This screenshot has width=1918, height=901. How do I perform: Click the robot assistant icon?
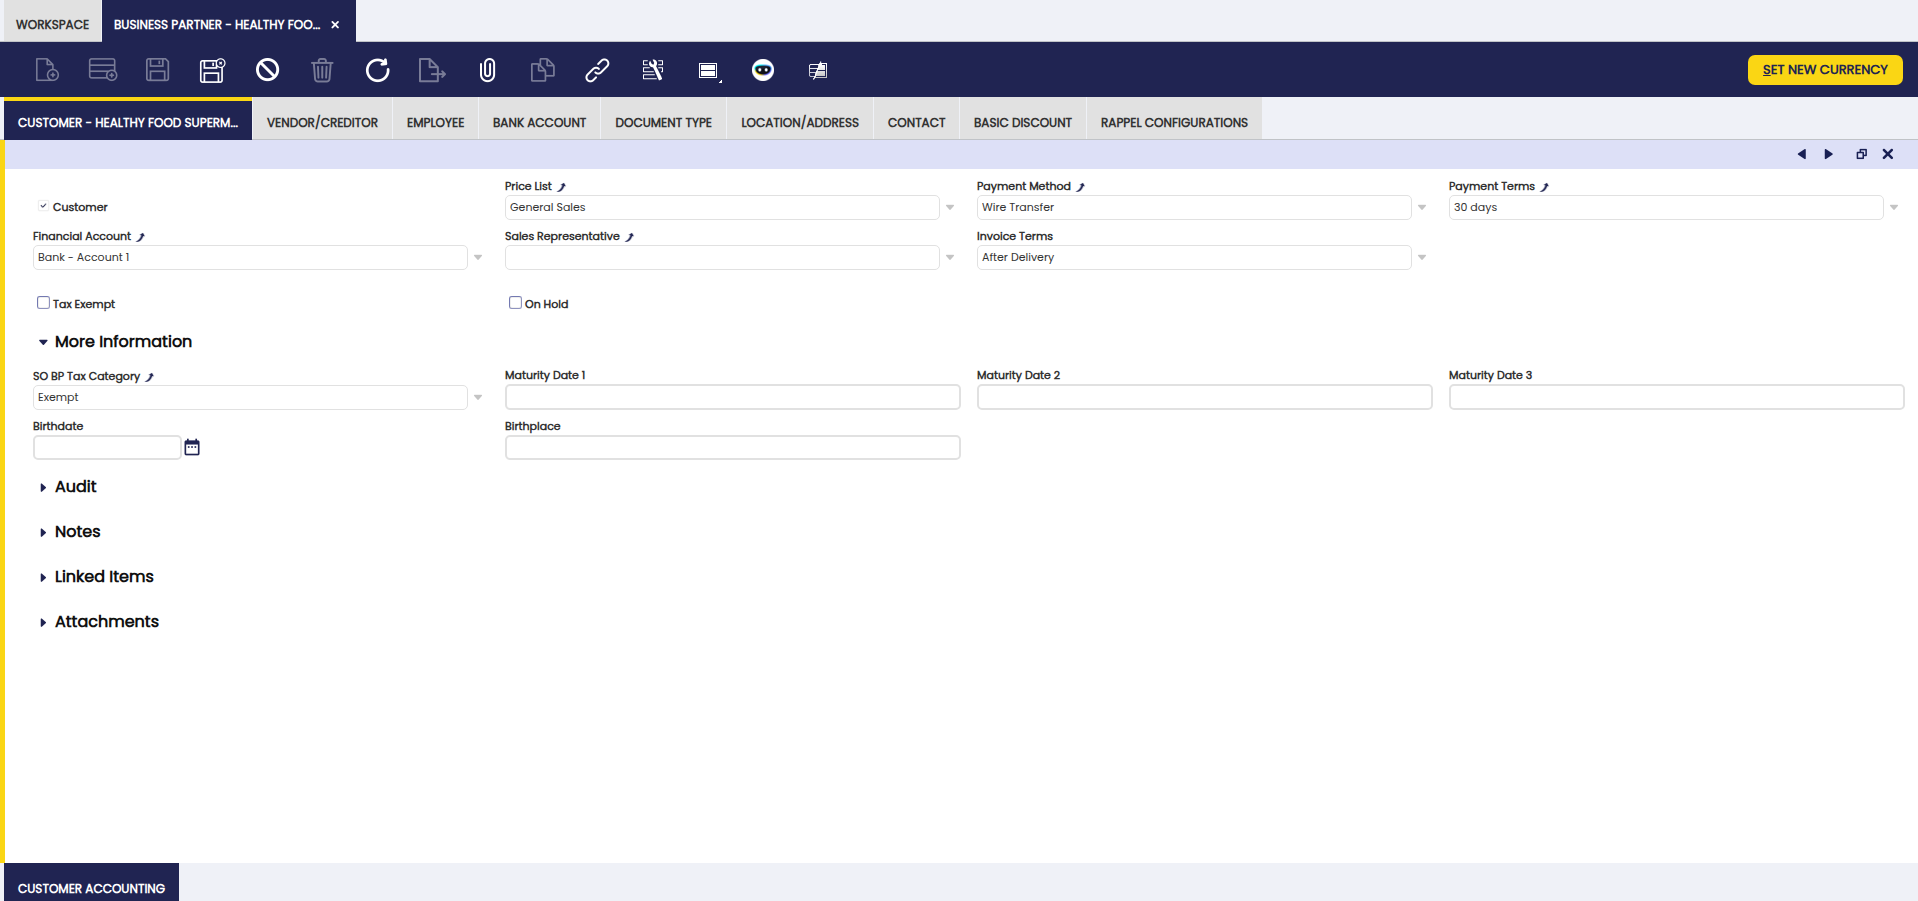point(763,70)
